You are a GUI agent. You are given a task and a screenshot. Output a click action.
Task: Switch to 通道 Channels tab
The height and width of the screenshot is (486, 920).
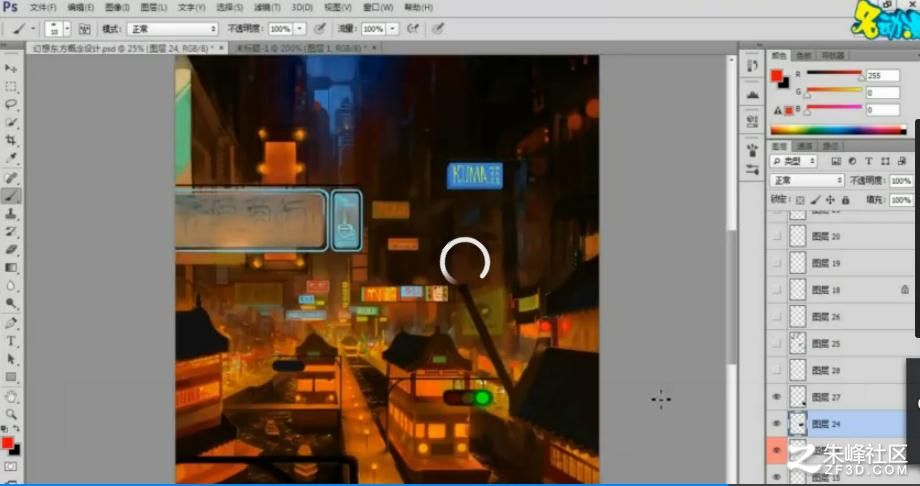click(x=805, y=146)
